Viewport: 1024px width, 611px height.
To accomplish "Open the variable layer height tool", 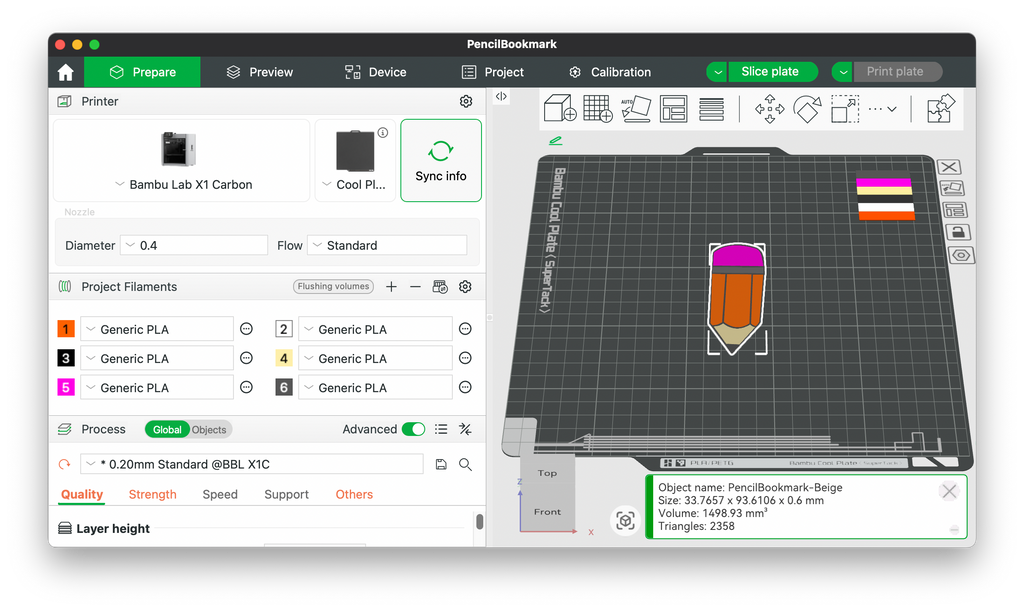I will coord(711,108).
